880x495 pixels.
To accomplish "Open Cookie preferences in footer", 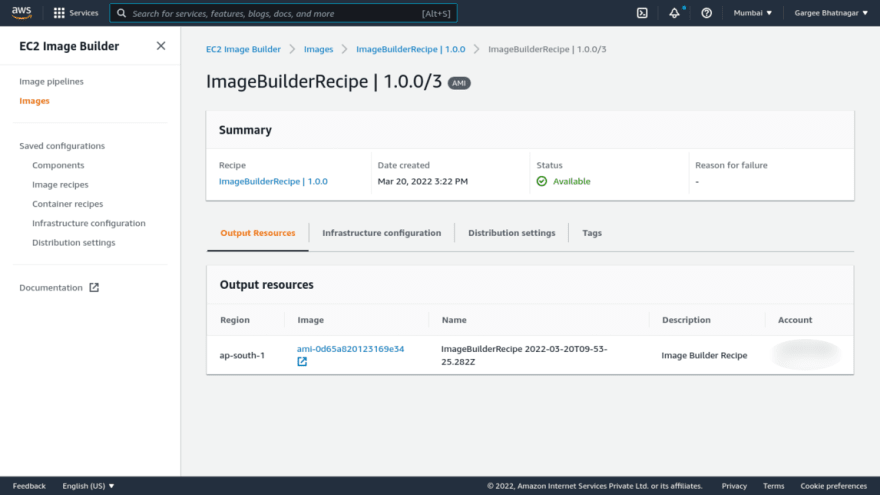I will coord(833,486).
